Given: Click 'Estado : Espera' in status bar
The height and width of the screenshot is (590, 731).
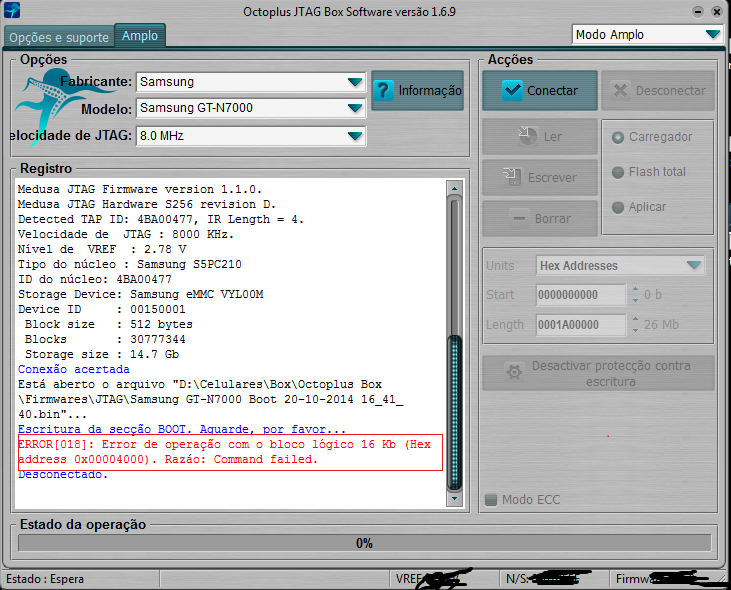Looking at the screenshot, I should click(x=45, y=579).
